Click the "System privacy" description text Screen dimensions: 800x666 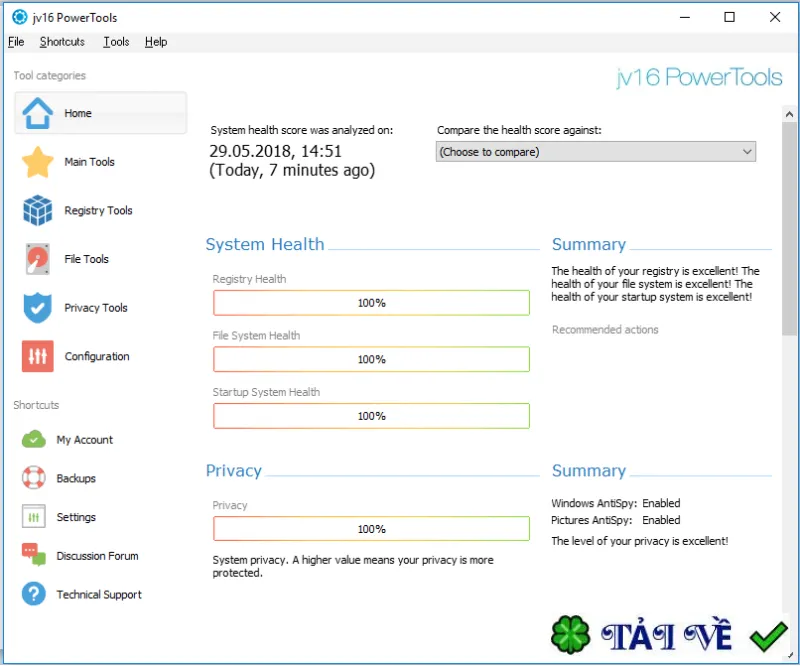coord(353,566)
